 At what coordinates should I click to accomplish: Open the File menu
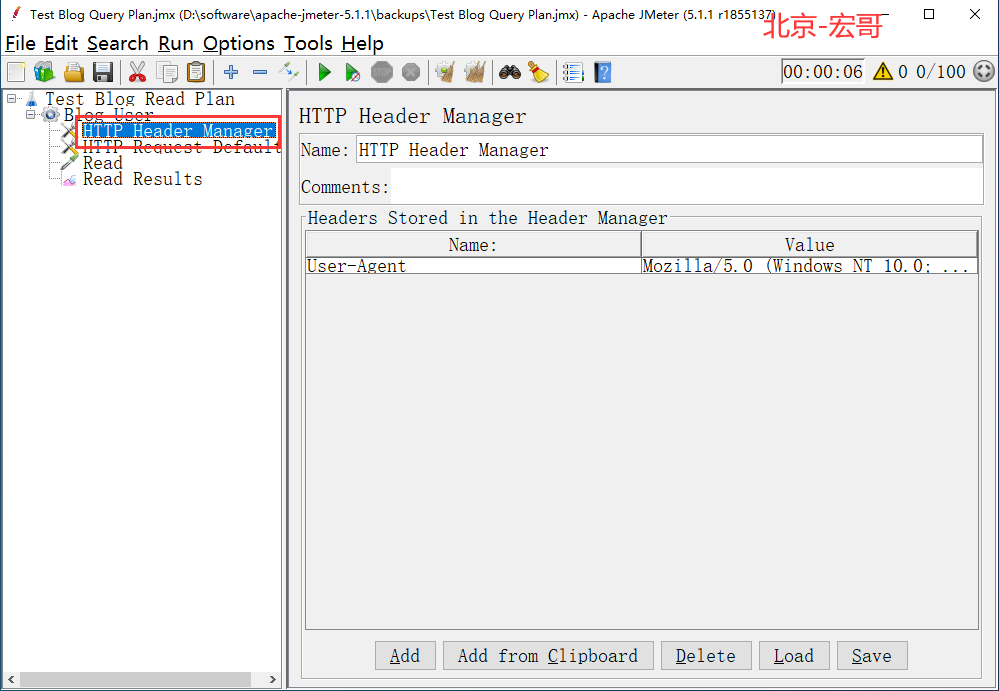pyautogui.click(x=20, y=43)
